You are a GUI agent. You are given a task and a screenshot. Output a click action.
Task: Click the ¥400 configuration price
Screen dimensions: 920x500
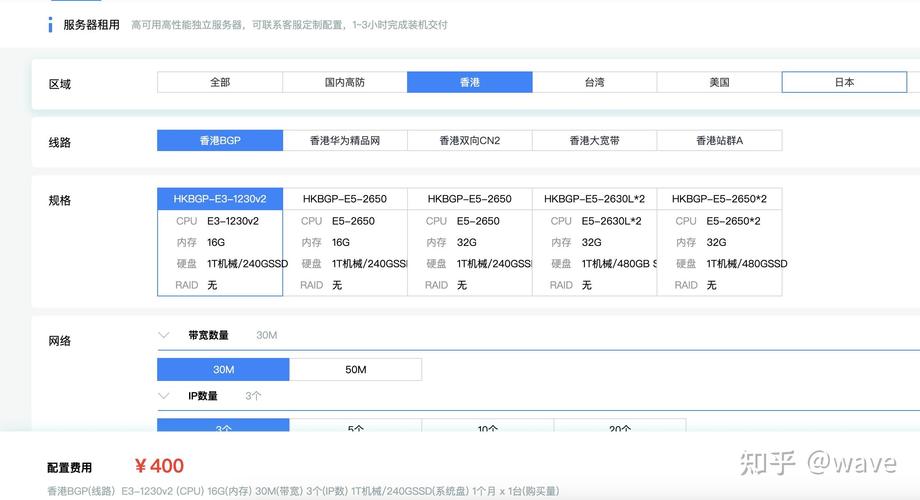pyautogui.click(x=159, y=466)
